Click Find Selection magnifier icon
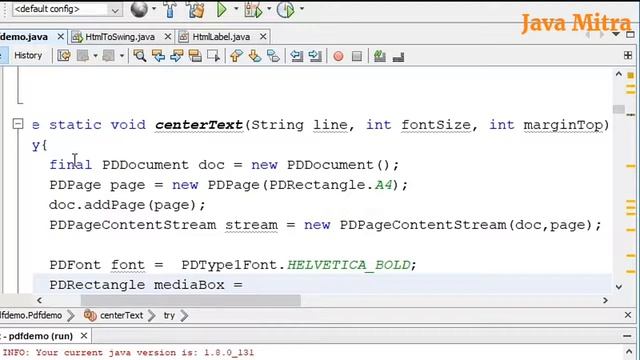This screenshot has height=360, width=640. (x=140, y=56)
